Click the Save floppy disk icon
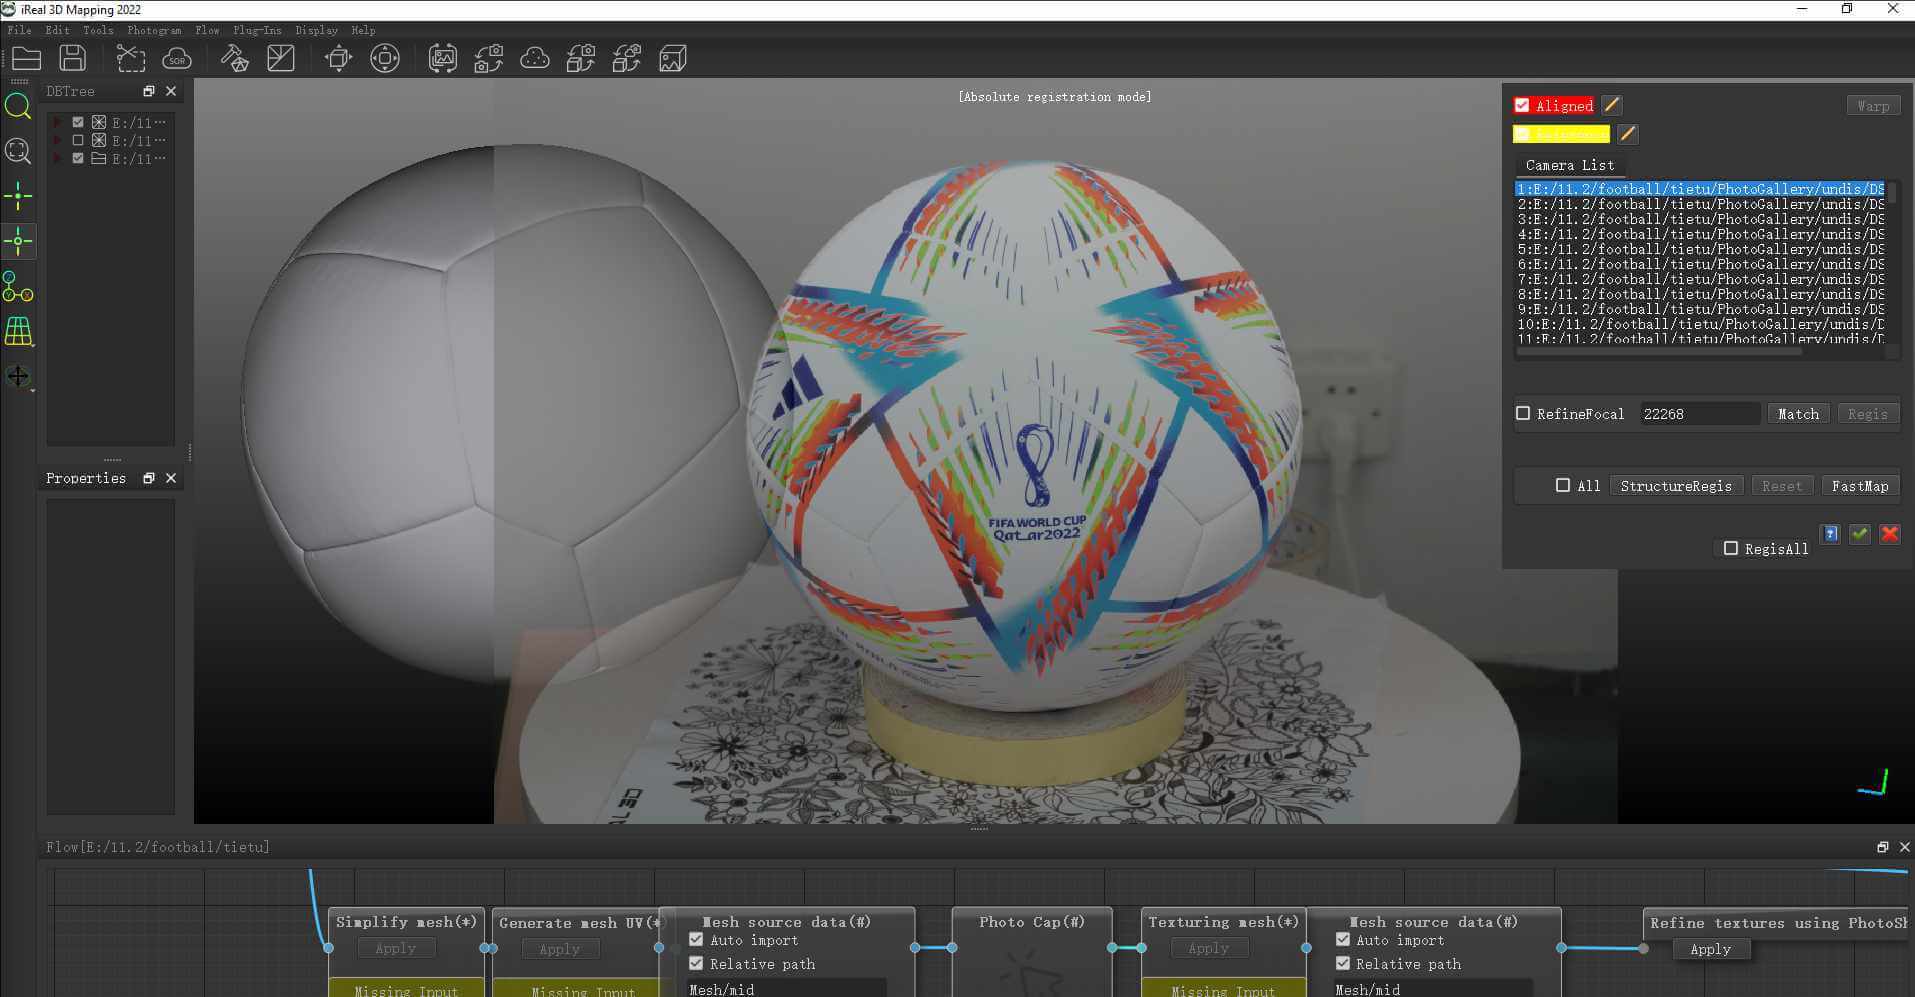 pos(72,58)
